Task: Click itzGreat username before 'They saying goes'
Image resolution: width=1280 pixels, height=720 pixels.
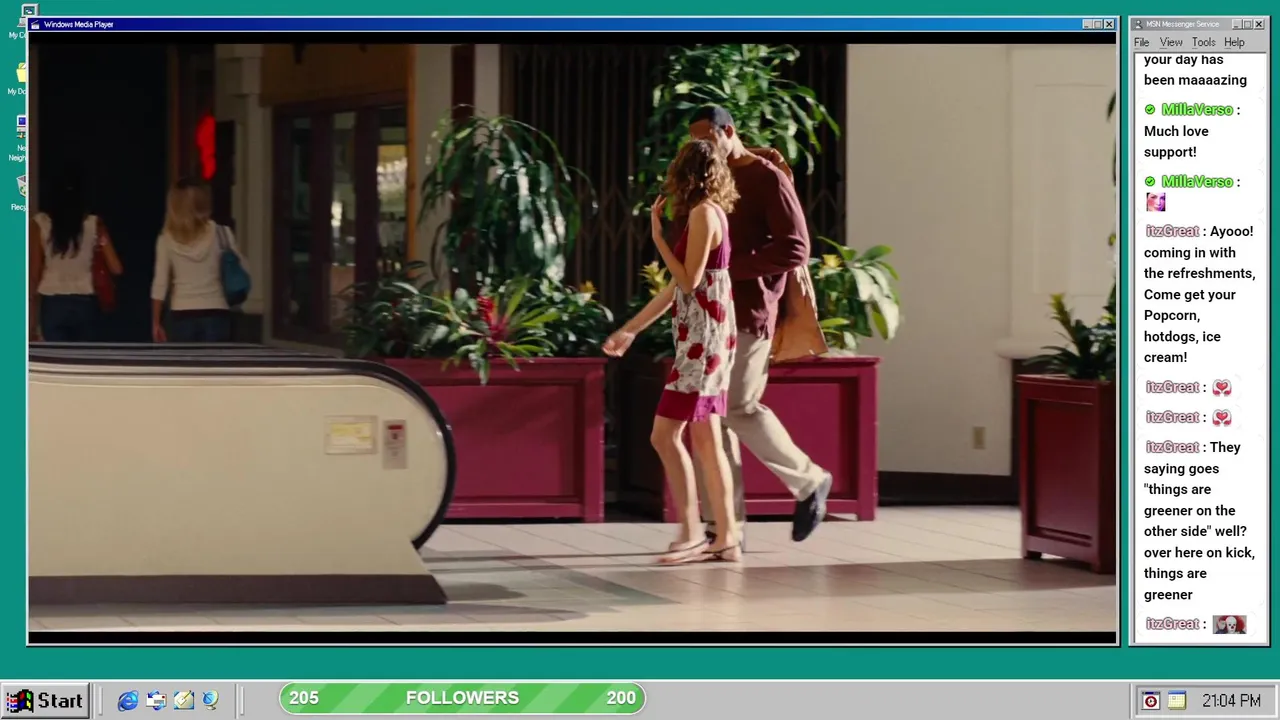Action: [1172, 447]
